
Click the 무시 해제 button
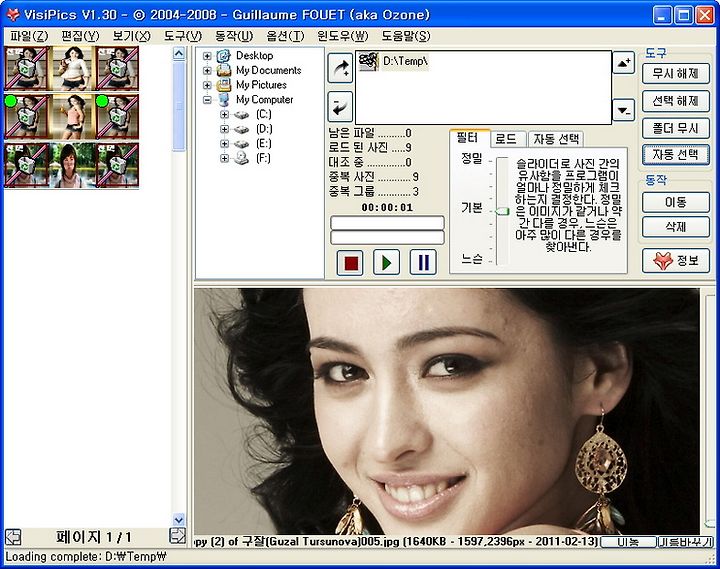(x=675, y=73)
